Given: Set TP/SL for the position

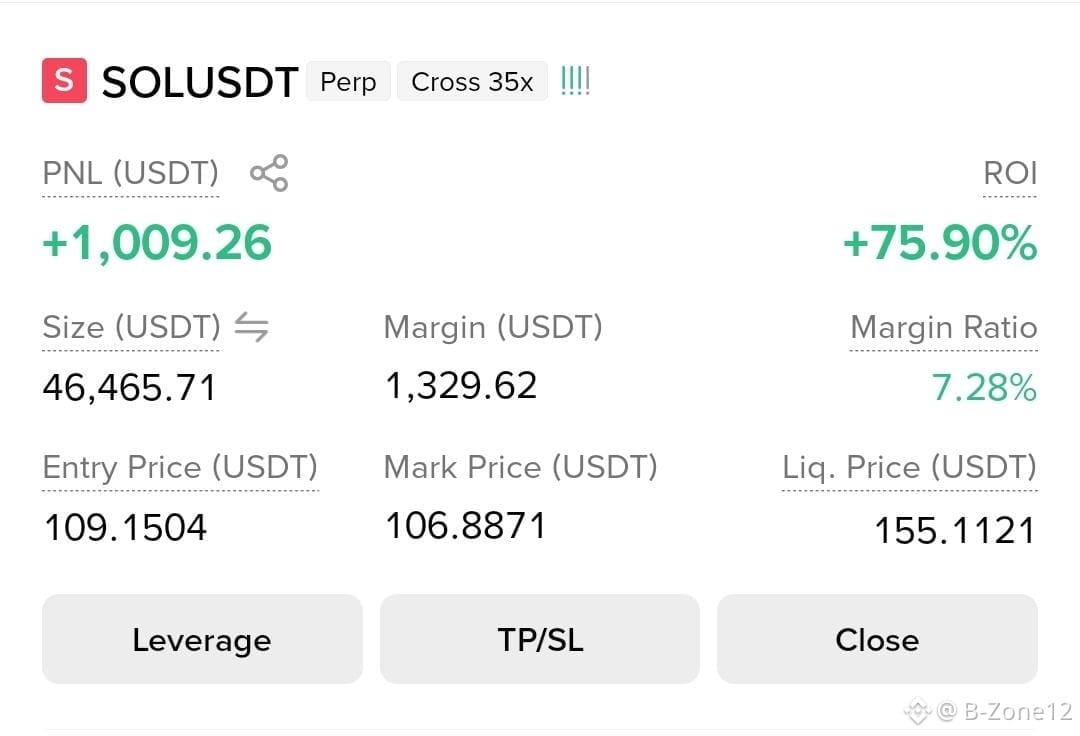Looking at the screenshot, I should click(x=539, y=639).
